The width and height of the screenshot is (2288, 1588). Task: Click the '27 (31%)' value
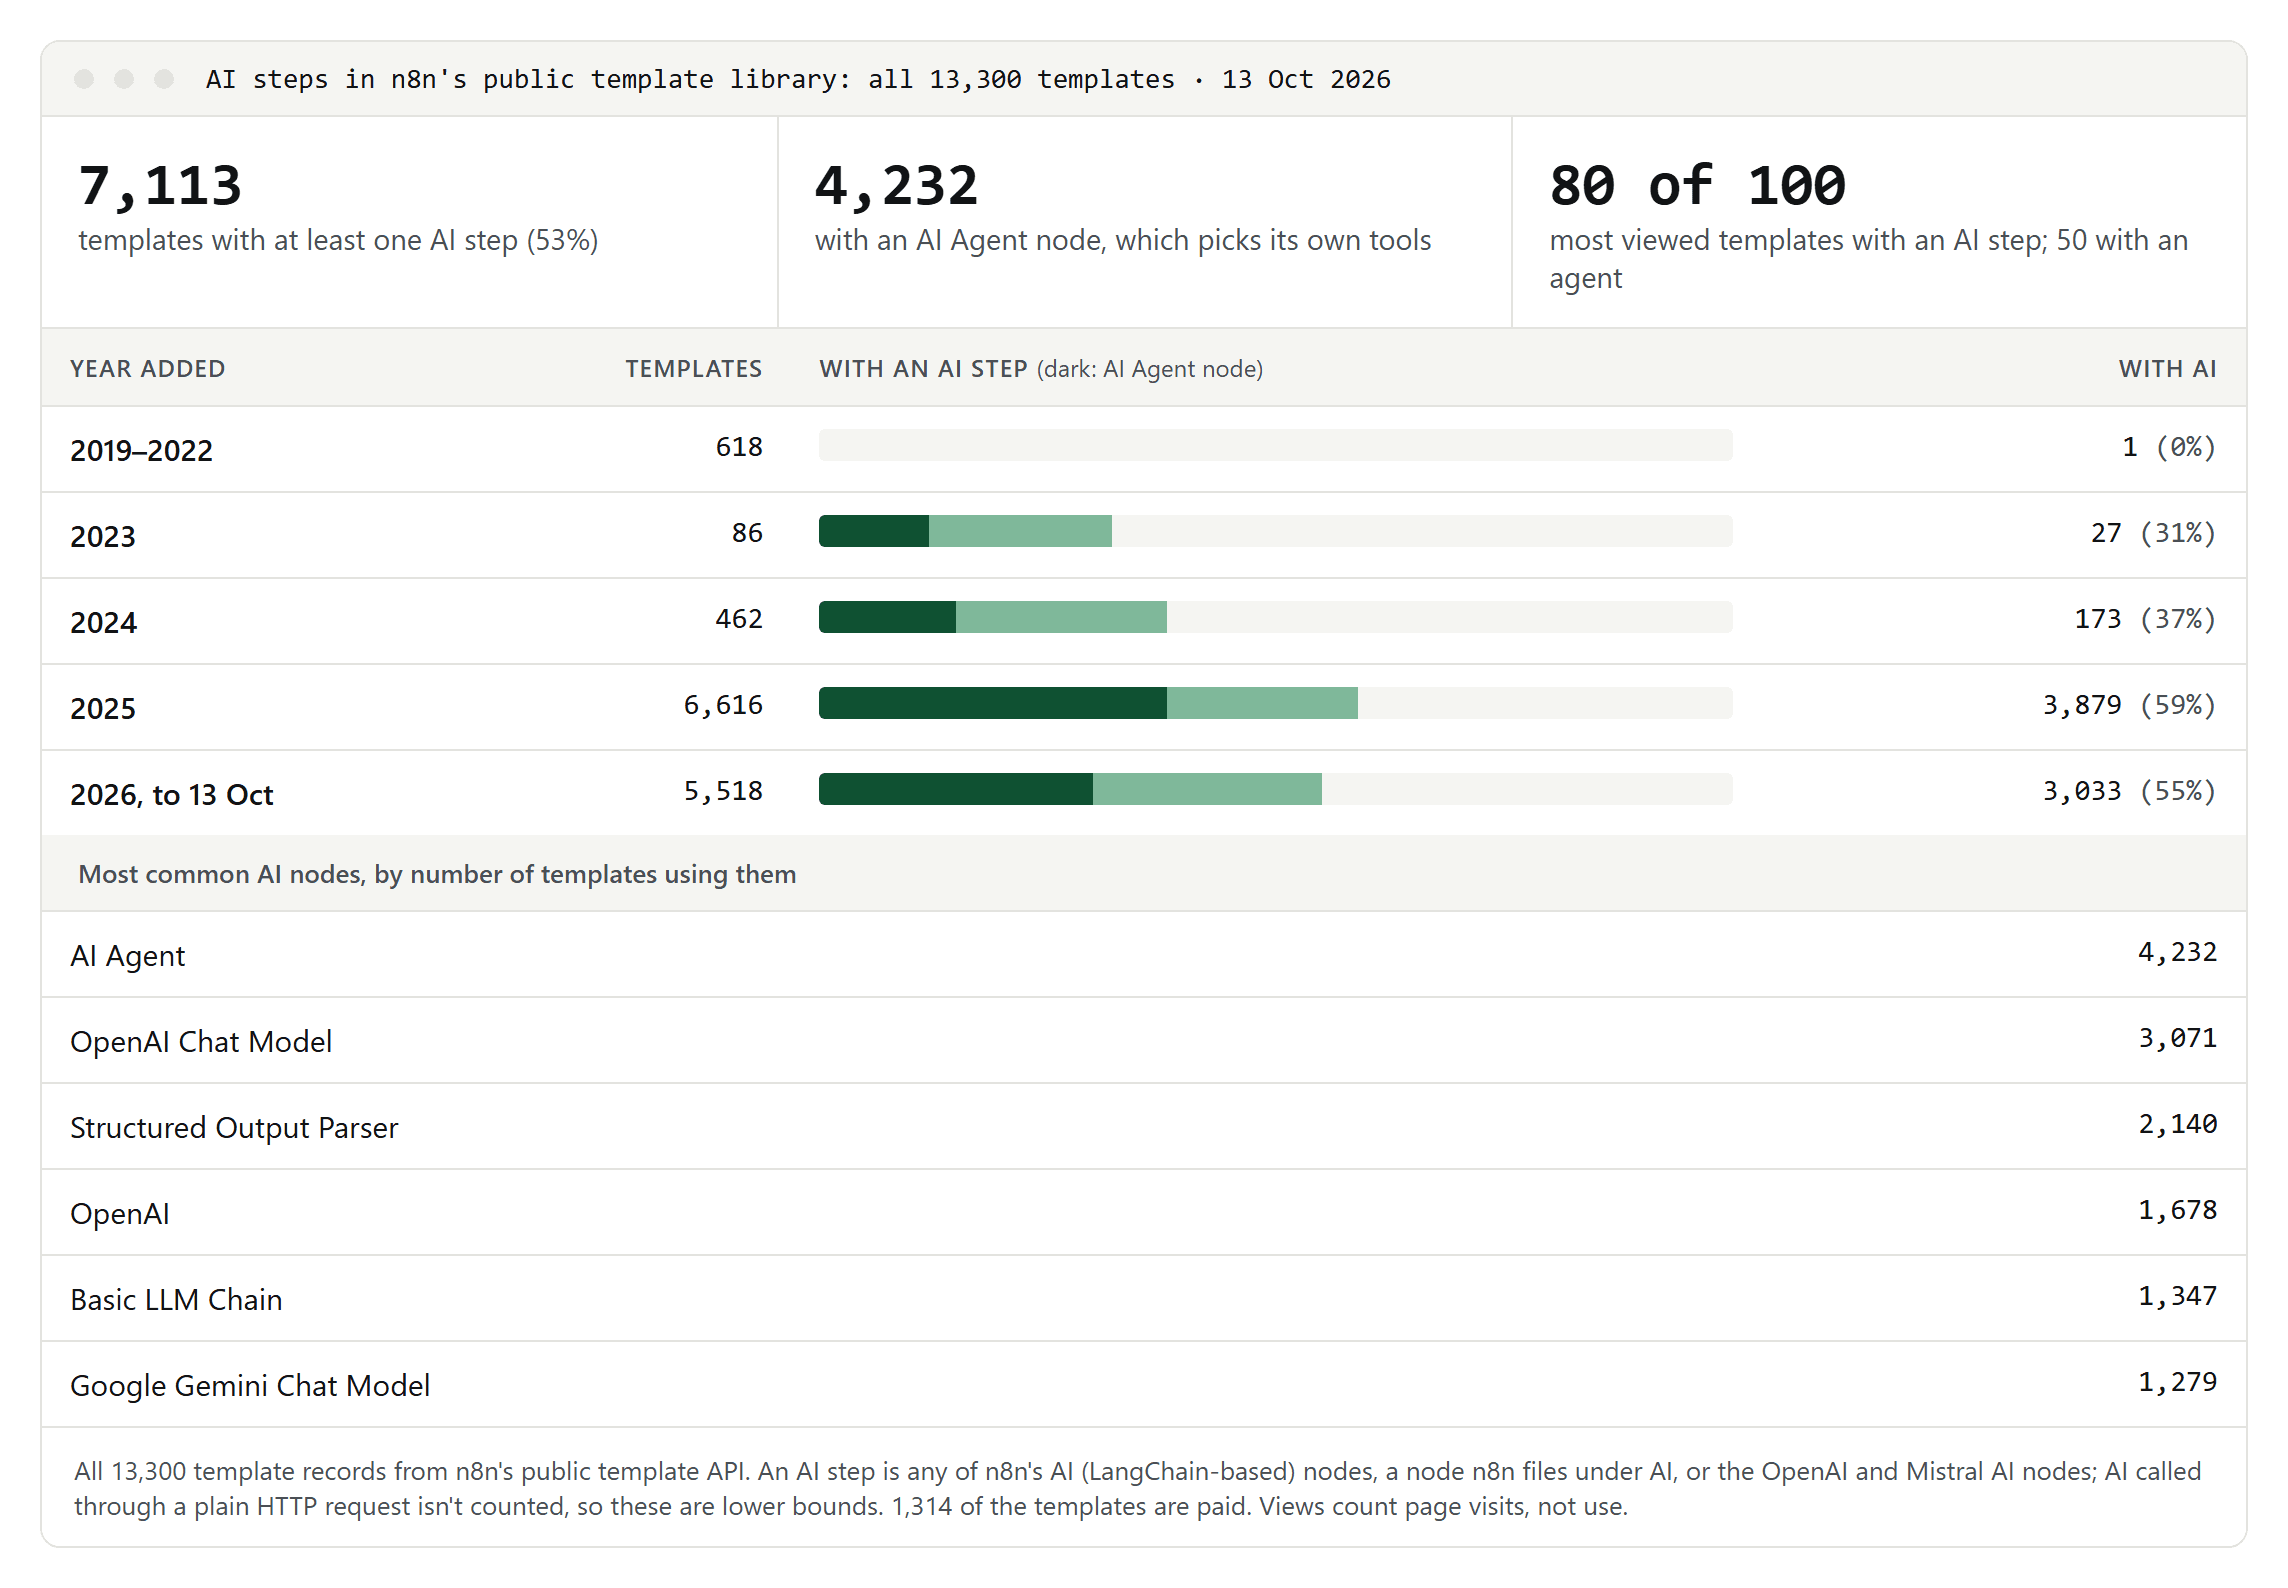(2154, 533)
